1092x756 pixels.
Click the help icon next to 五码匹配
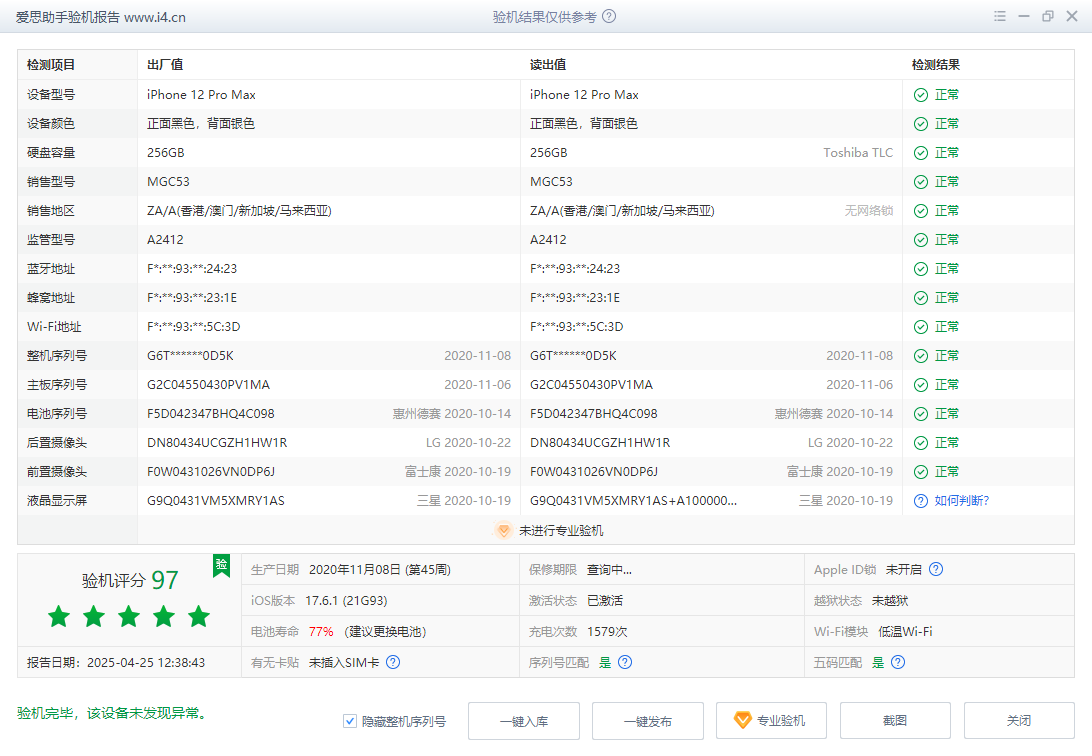898,662
